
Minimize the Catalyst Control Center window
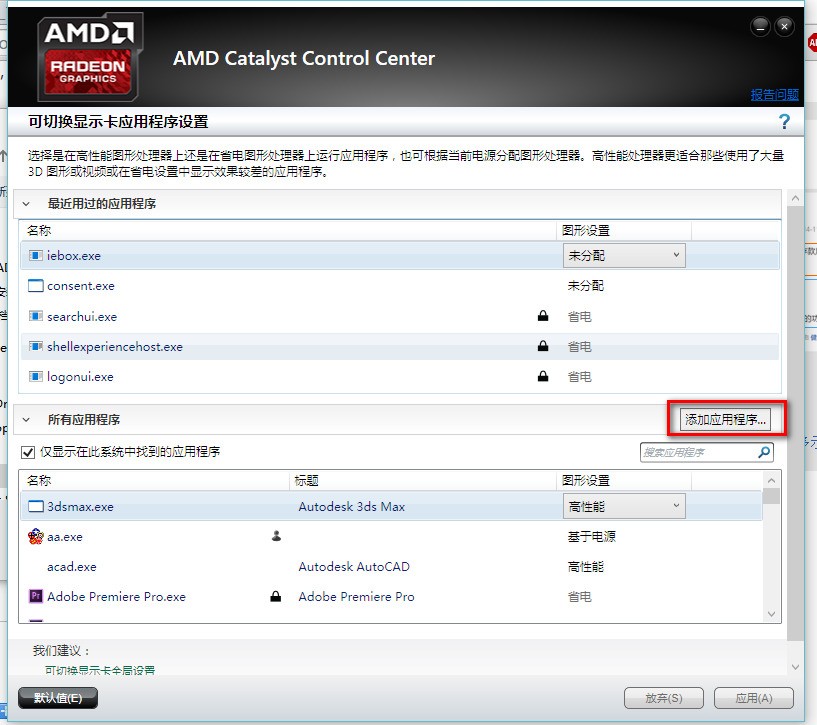click(760, 26)
